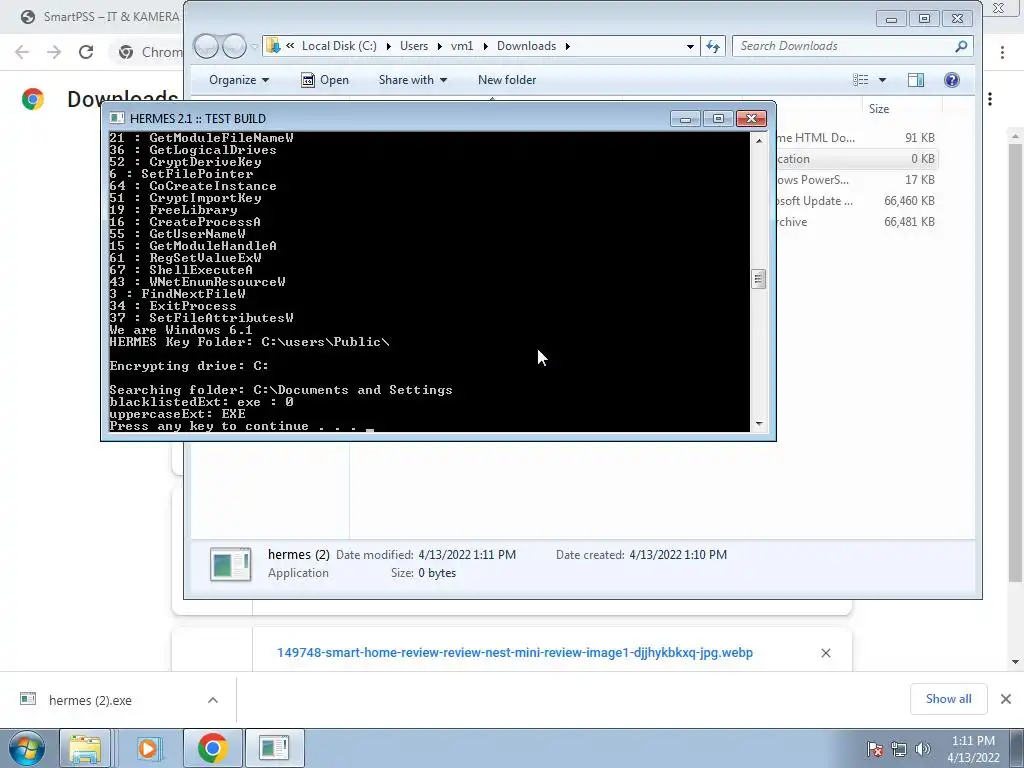Go back in the Explorer window
Viewport: 1024px width, 768px height.
pos(206,46)
